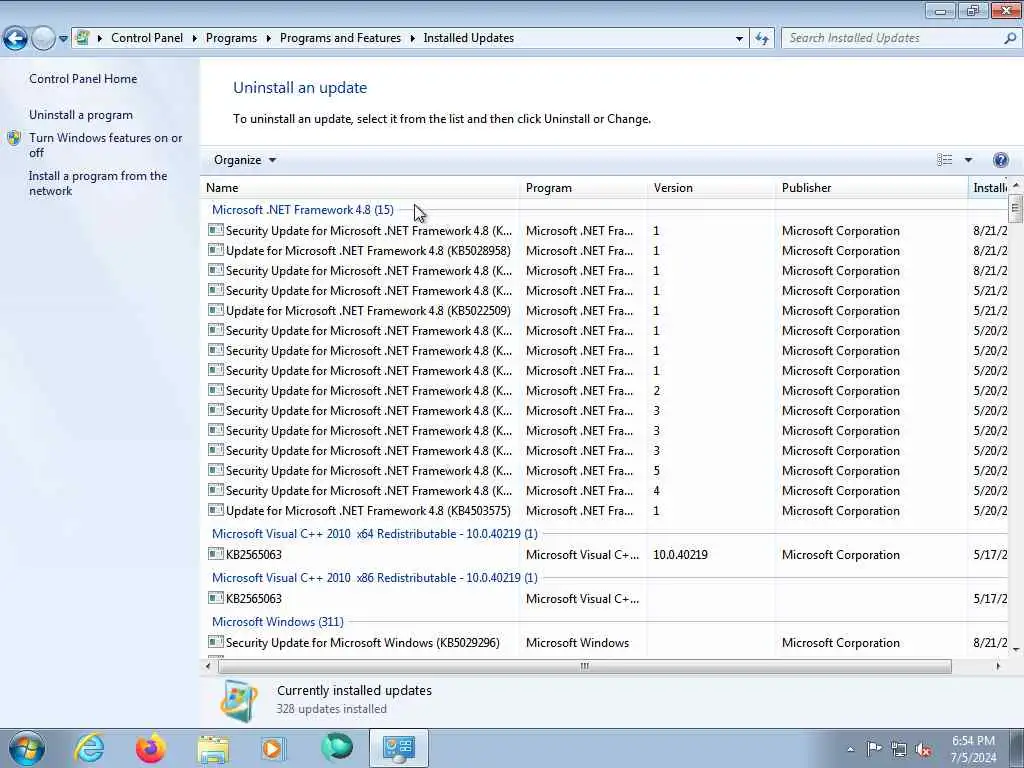Click icon of the KB5029296 update row
Viewport: 1024px width, 768px height.
[x=216, y=642]
